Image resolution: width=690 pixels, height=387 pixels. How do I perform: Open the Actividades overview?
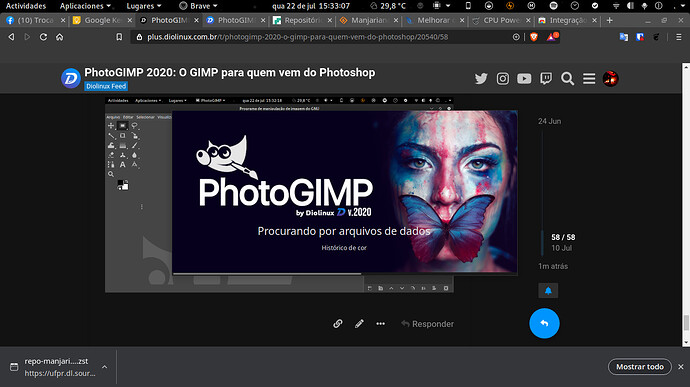tap(26, 6)
